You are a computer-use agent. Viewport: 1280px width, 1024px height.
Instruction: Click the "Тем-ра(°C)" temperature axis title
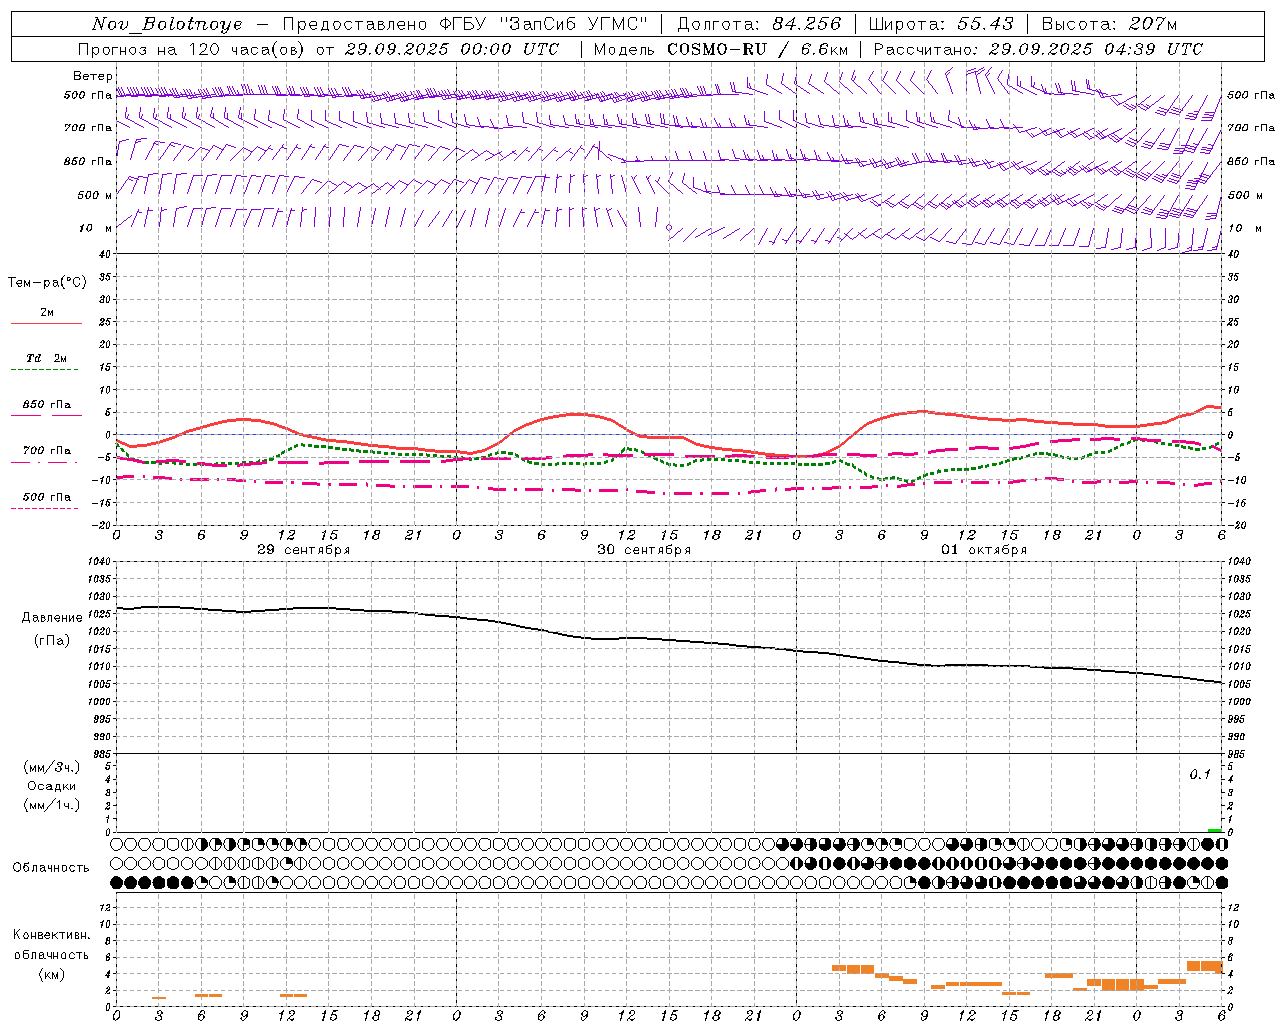click(47, 283)
